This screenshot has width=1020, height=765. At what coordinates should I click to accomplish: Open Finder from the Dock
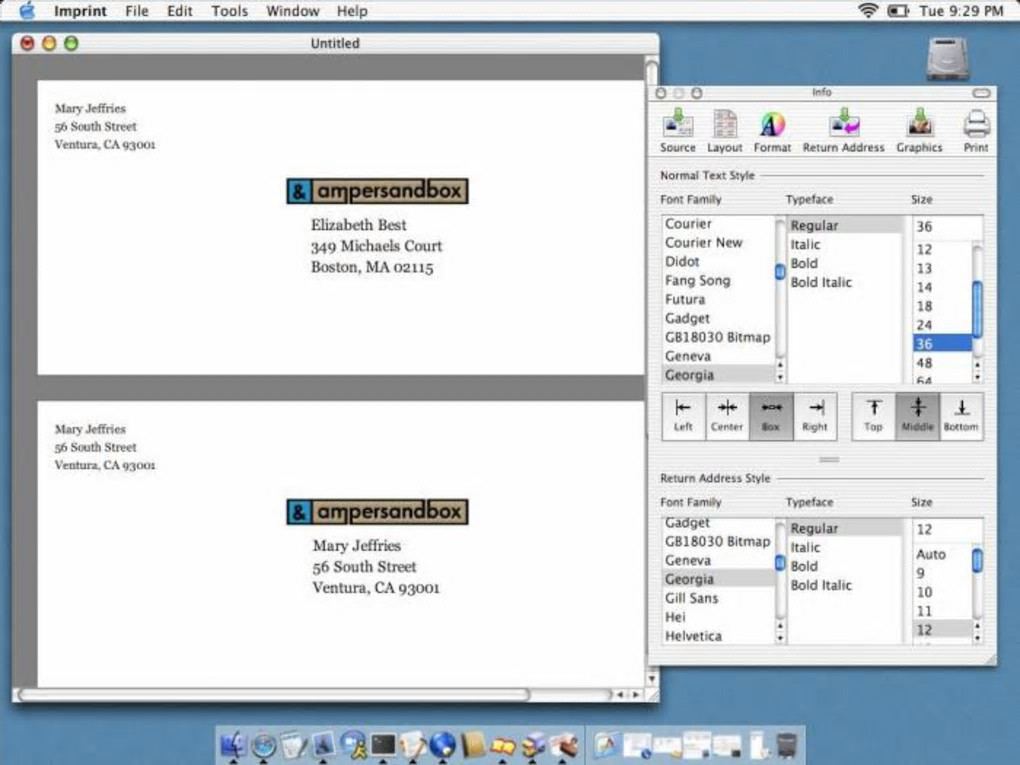click(x=233, y=744)
